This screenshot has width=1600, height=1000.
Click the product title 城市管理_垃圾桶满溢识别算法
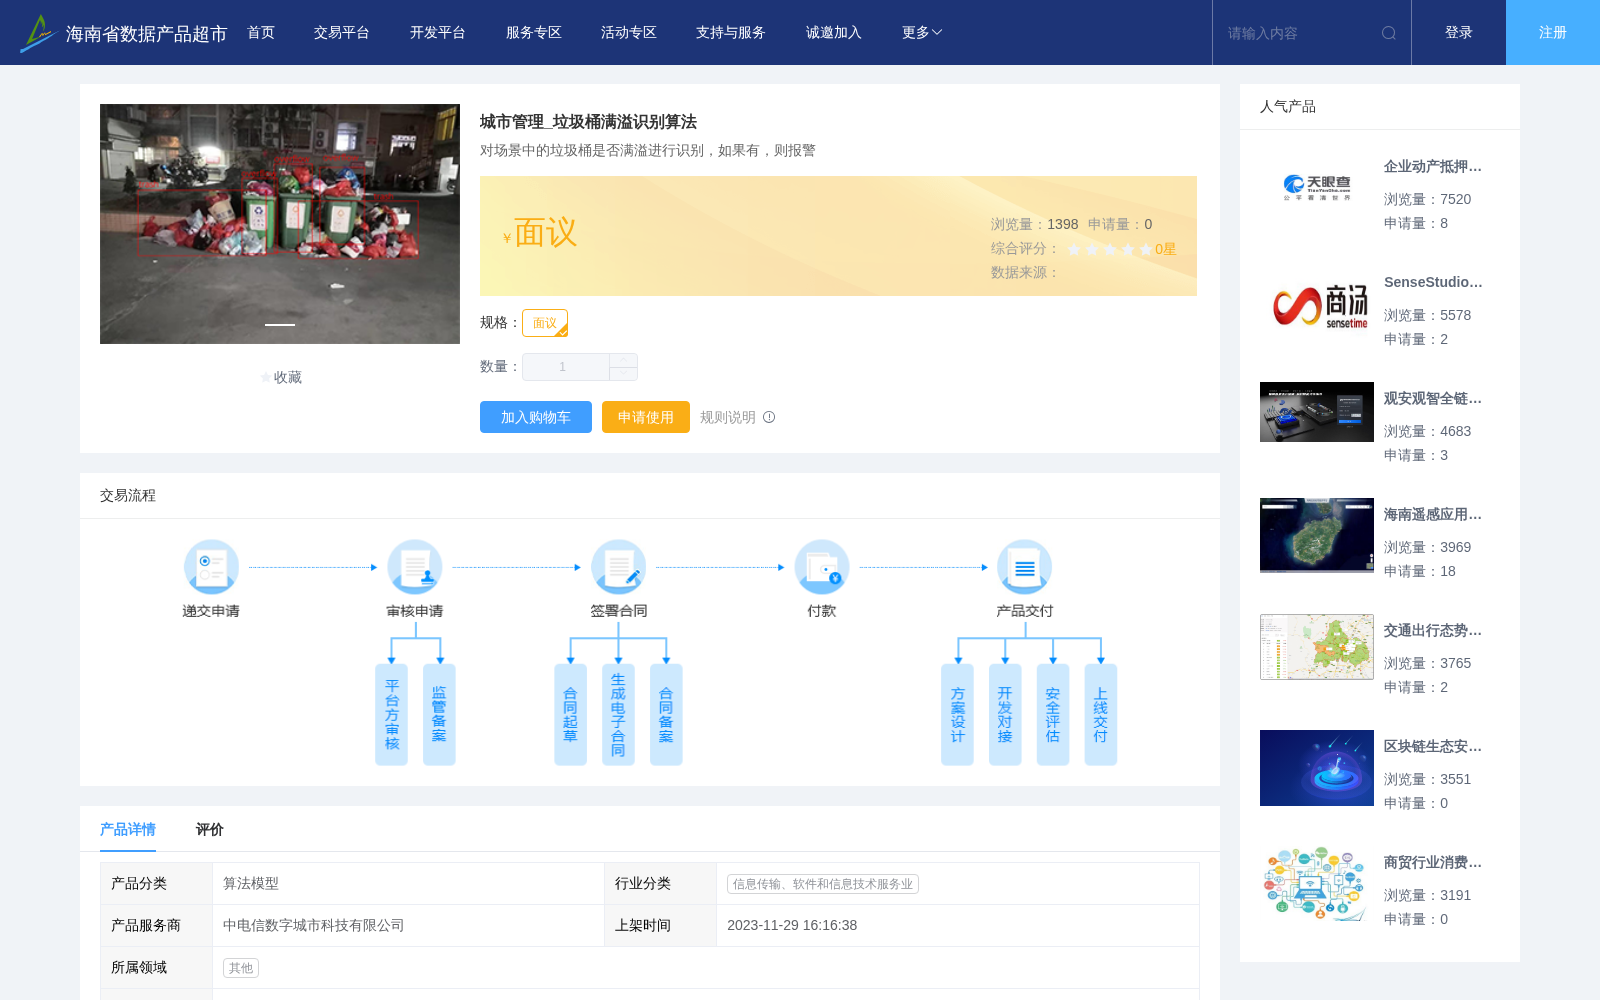(x=588, y=122)
